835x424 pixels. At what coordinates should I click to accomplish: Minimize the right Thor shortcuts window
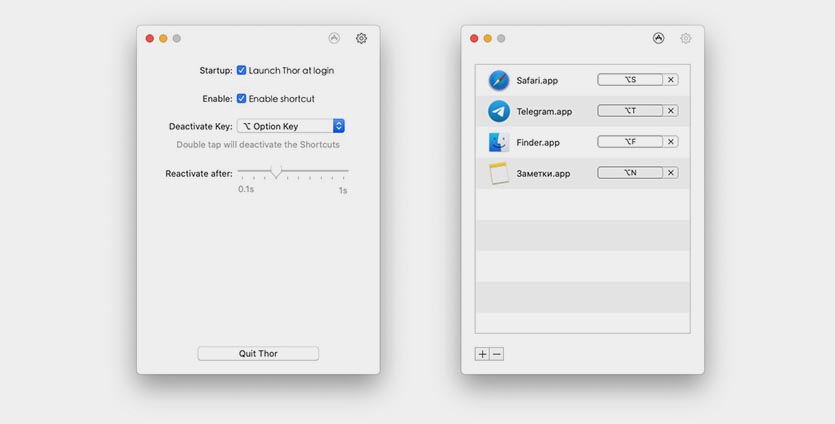click(487, 38)
